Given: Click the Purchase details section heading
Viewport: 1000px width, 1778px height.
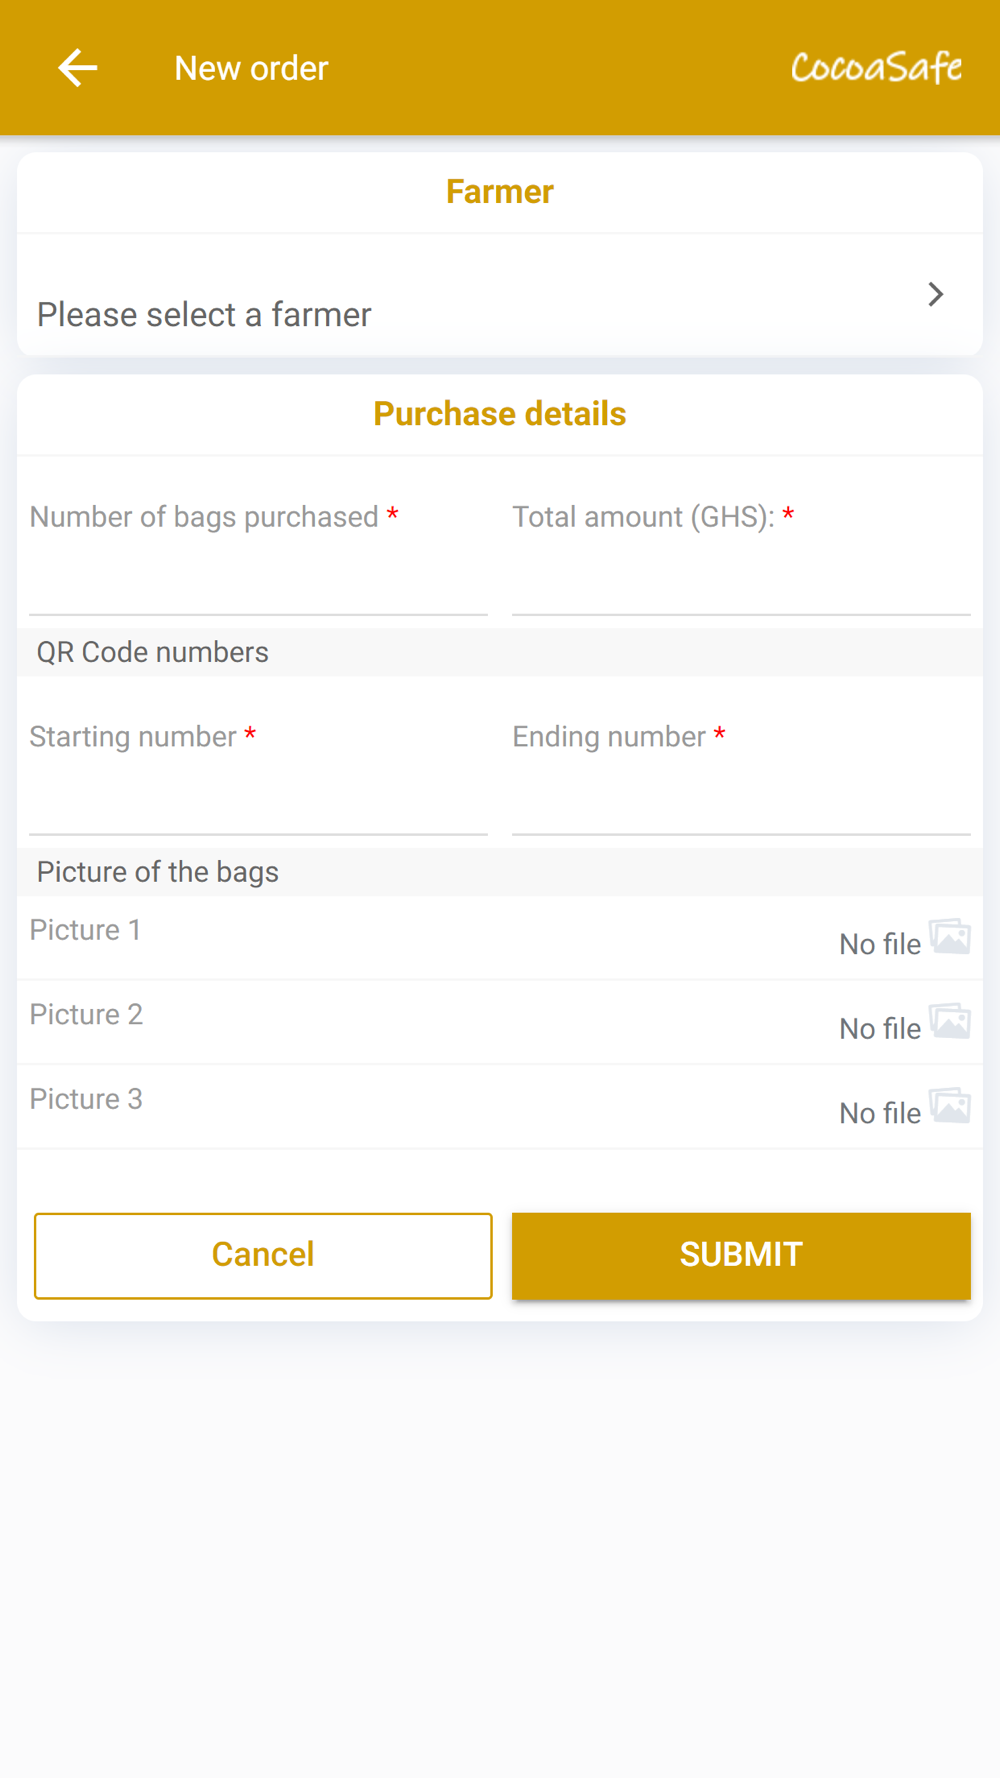Looking at the screenshot, I should pyautogui.click(x=500, y=414).
